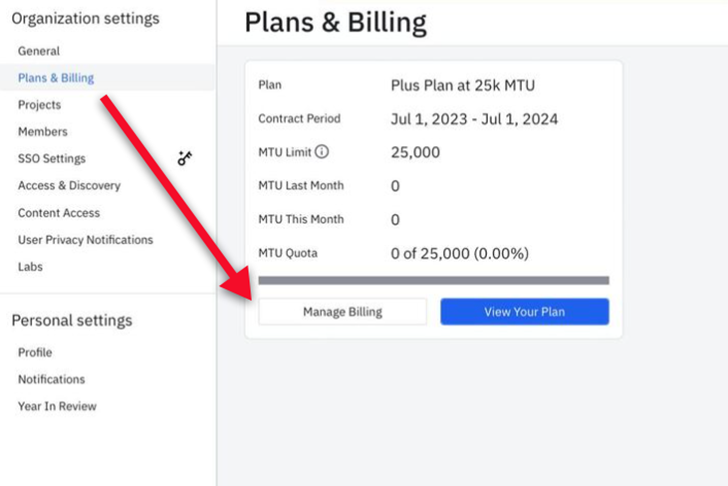This screenshot has width=728, height=486.
Task: Select Plans & Billing in sidebar
Action: (x=56, y=78)
